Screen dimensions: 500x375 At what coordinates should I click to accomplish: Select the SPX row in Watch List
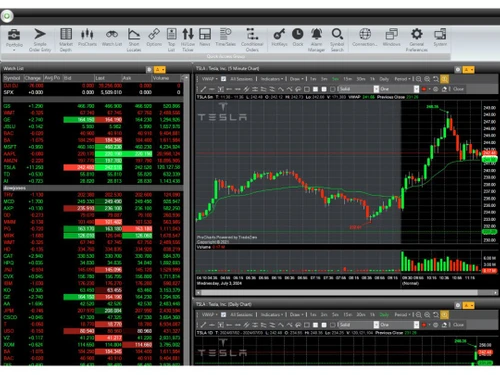click(x=92, y=92)
